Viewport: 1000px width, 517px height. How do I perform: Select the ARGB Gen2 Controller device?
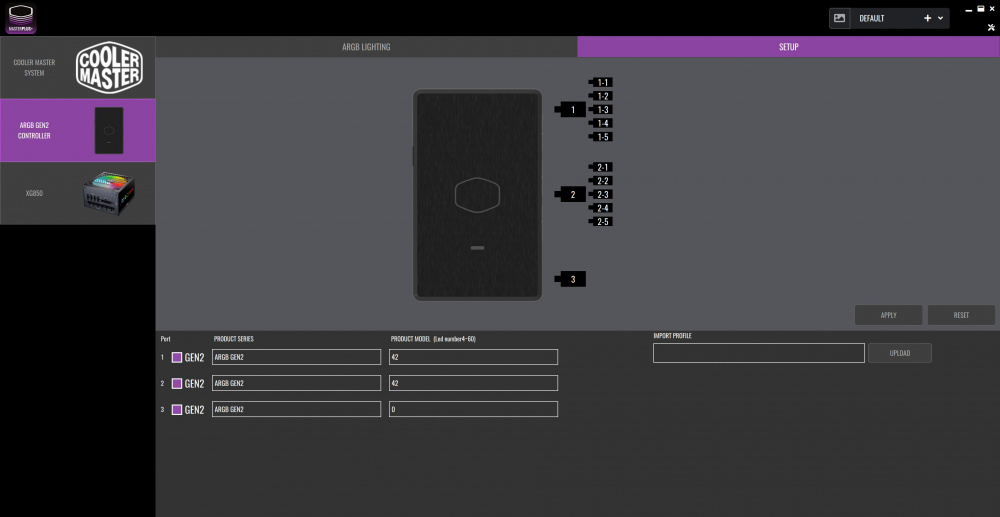pyautogui.click(x=78, y=130)
